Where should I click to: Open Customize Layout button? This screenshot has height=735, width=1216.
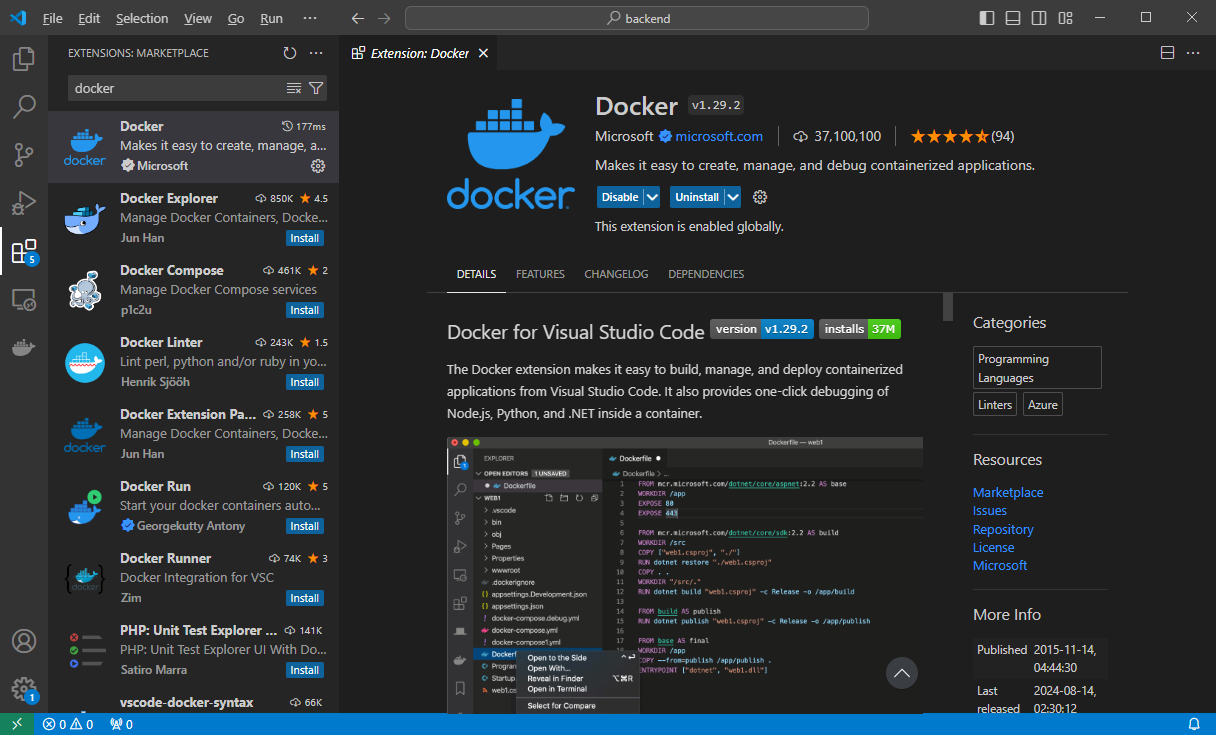click(x=1065, y=18)
